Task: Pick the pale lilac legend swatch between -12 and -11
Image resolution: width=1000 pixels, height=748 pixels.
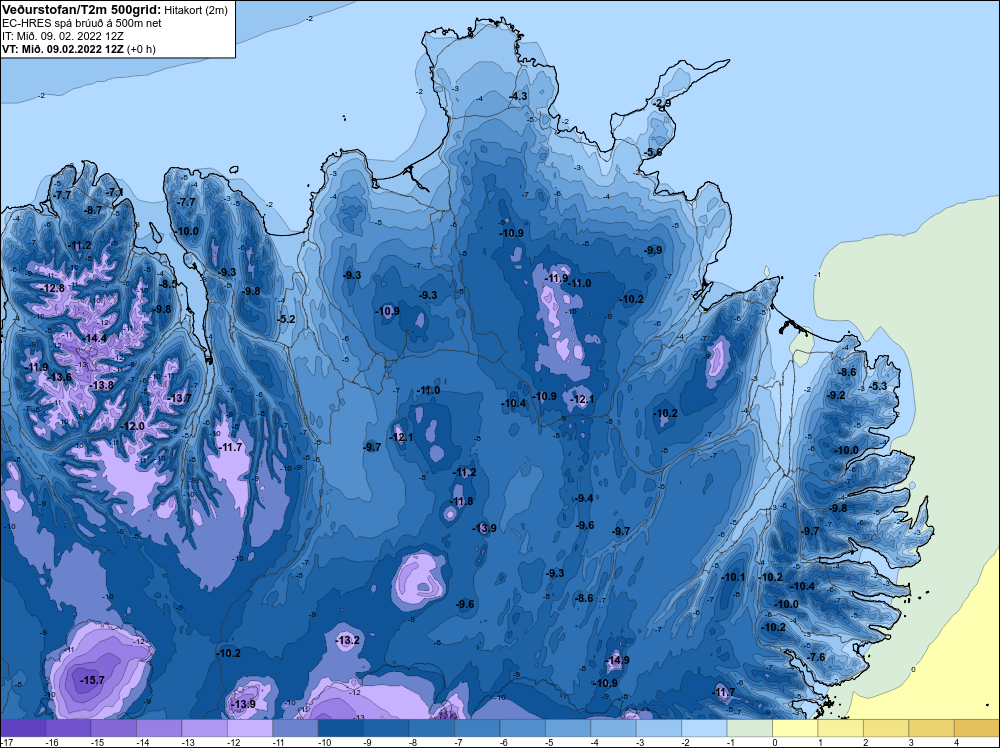Action: (x=250, y=728)
